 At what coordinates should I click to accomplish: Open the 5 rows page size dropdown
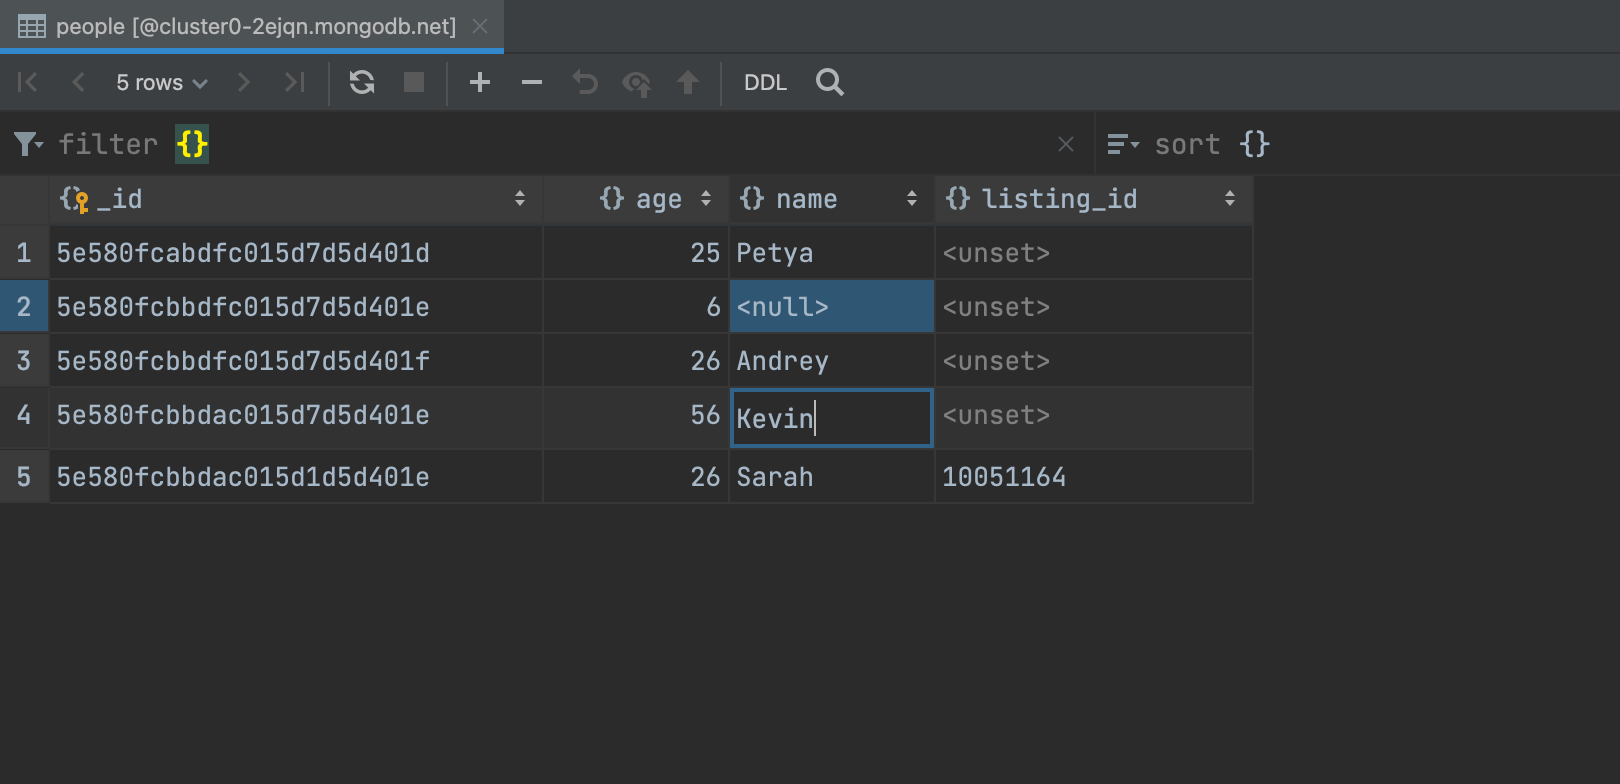(x=161, y=82)
